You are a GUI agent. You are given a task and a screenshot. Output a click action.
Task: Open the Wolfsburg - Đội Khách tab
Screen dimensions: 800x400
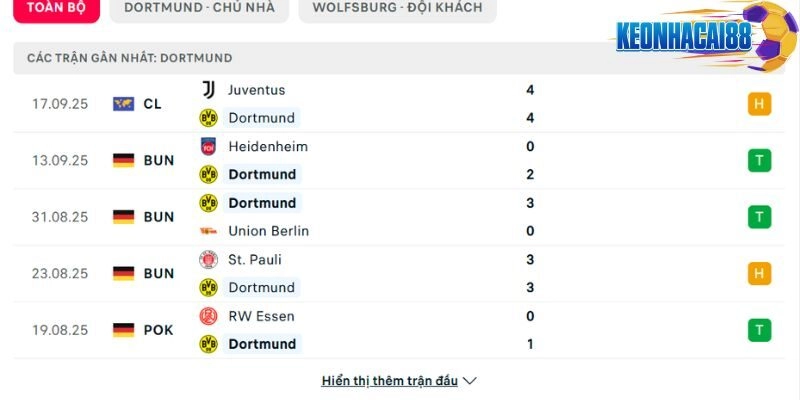pos(396,8)
